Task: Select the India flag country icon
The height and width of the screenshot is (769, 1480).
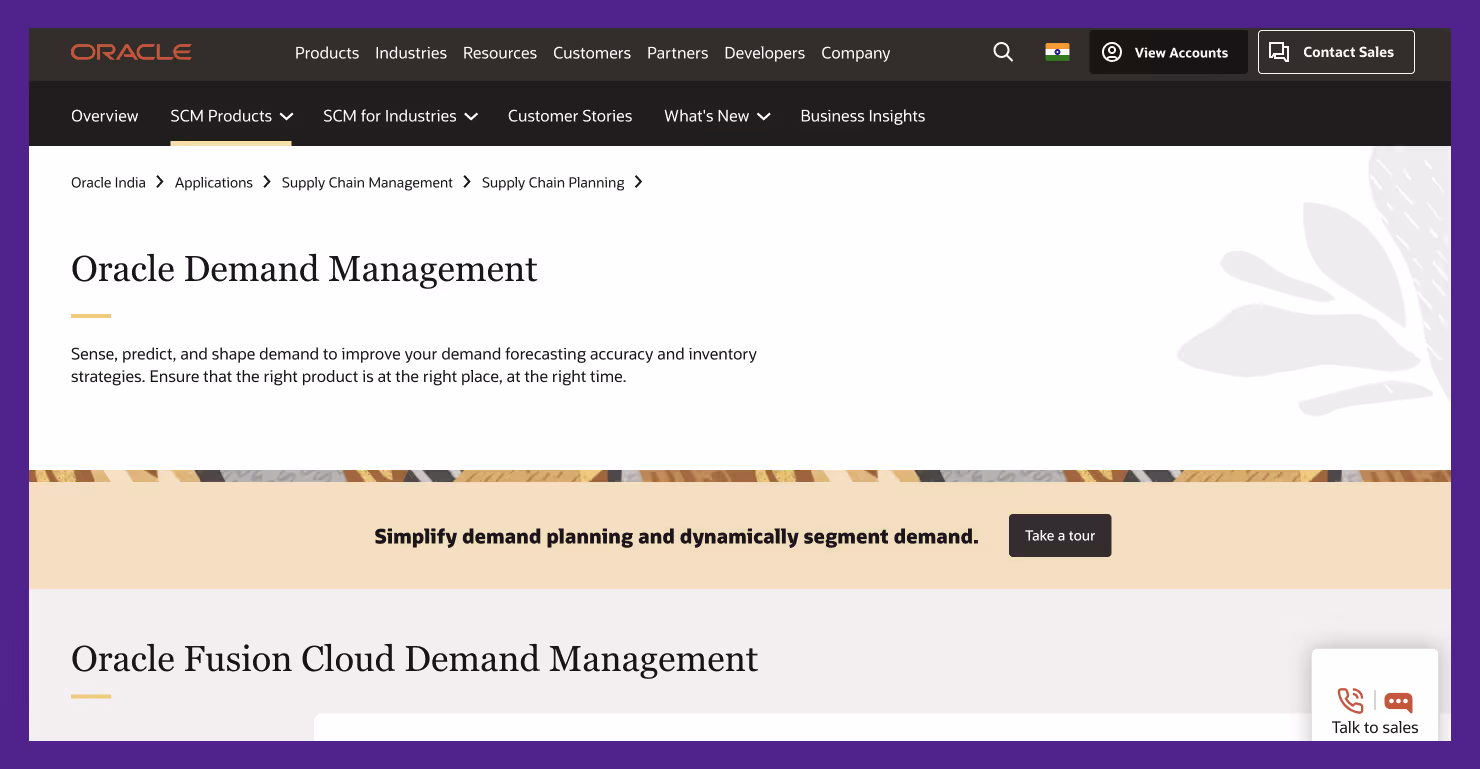Action: pos(1057,52)
